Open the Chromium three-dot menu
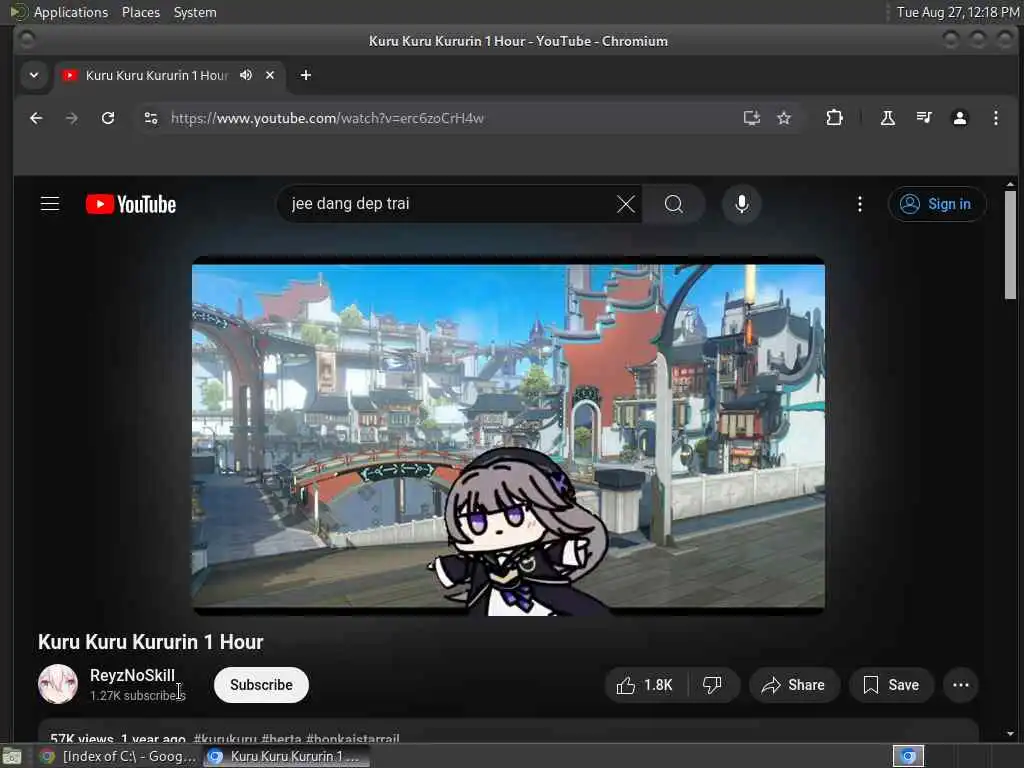The height and width of the screenshot is (768, 1024). tap(995, 118)
